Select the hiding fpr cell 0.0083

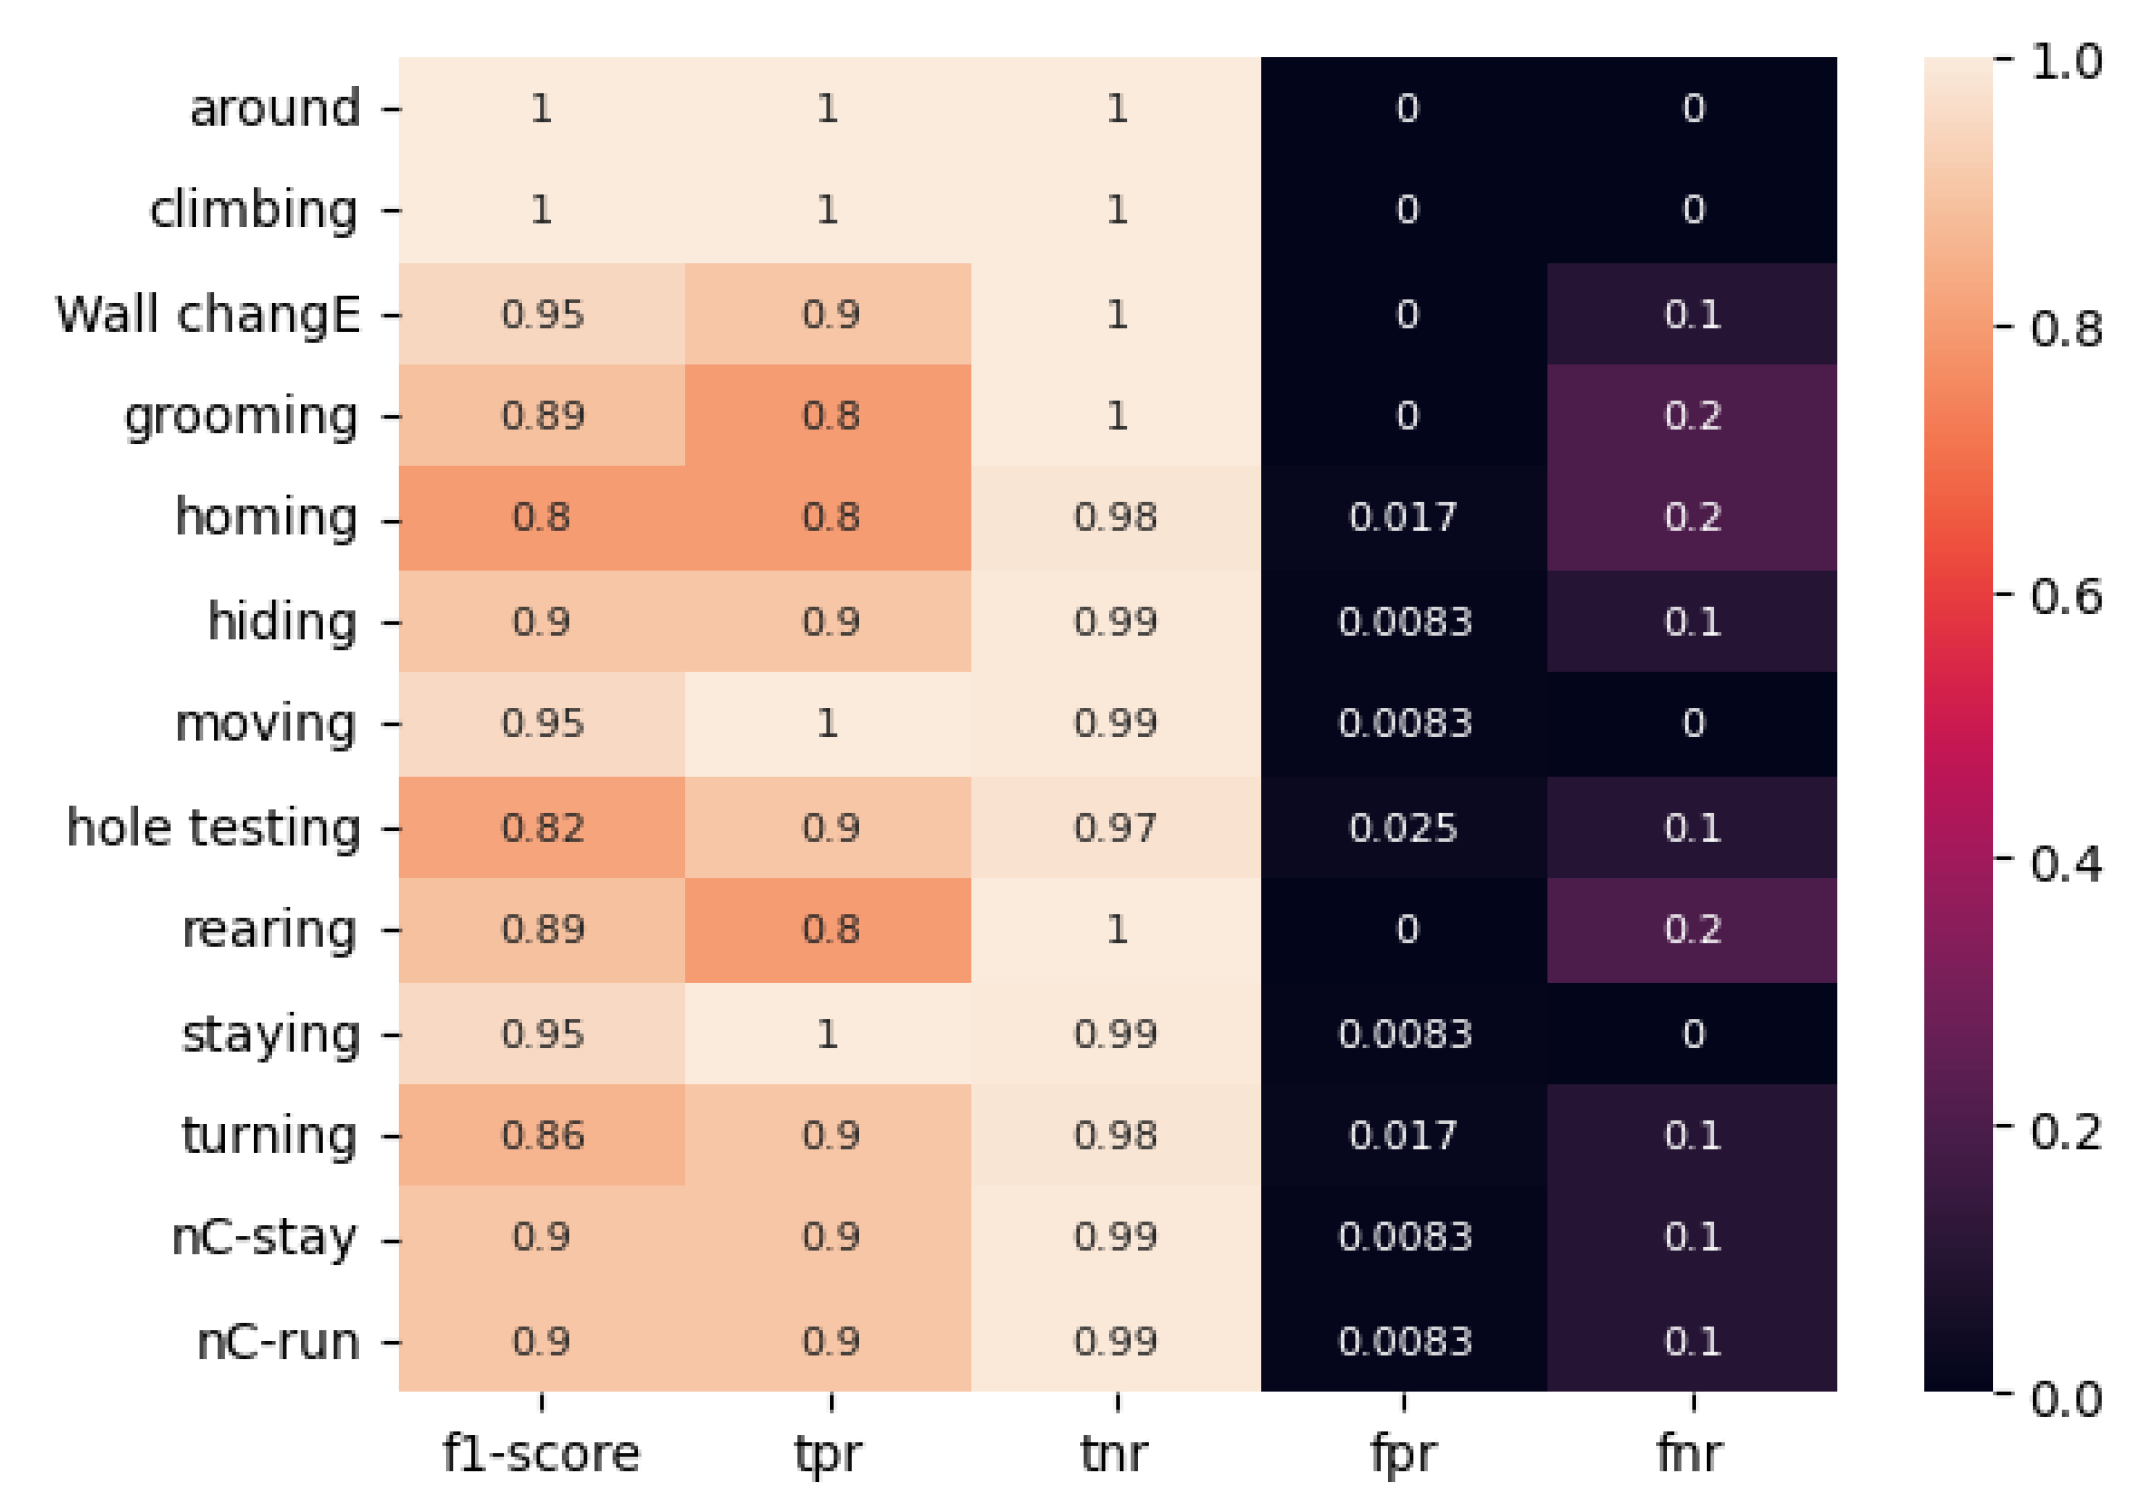click(1403, 621)
